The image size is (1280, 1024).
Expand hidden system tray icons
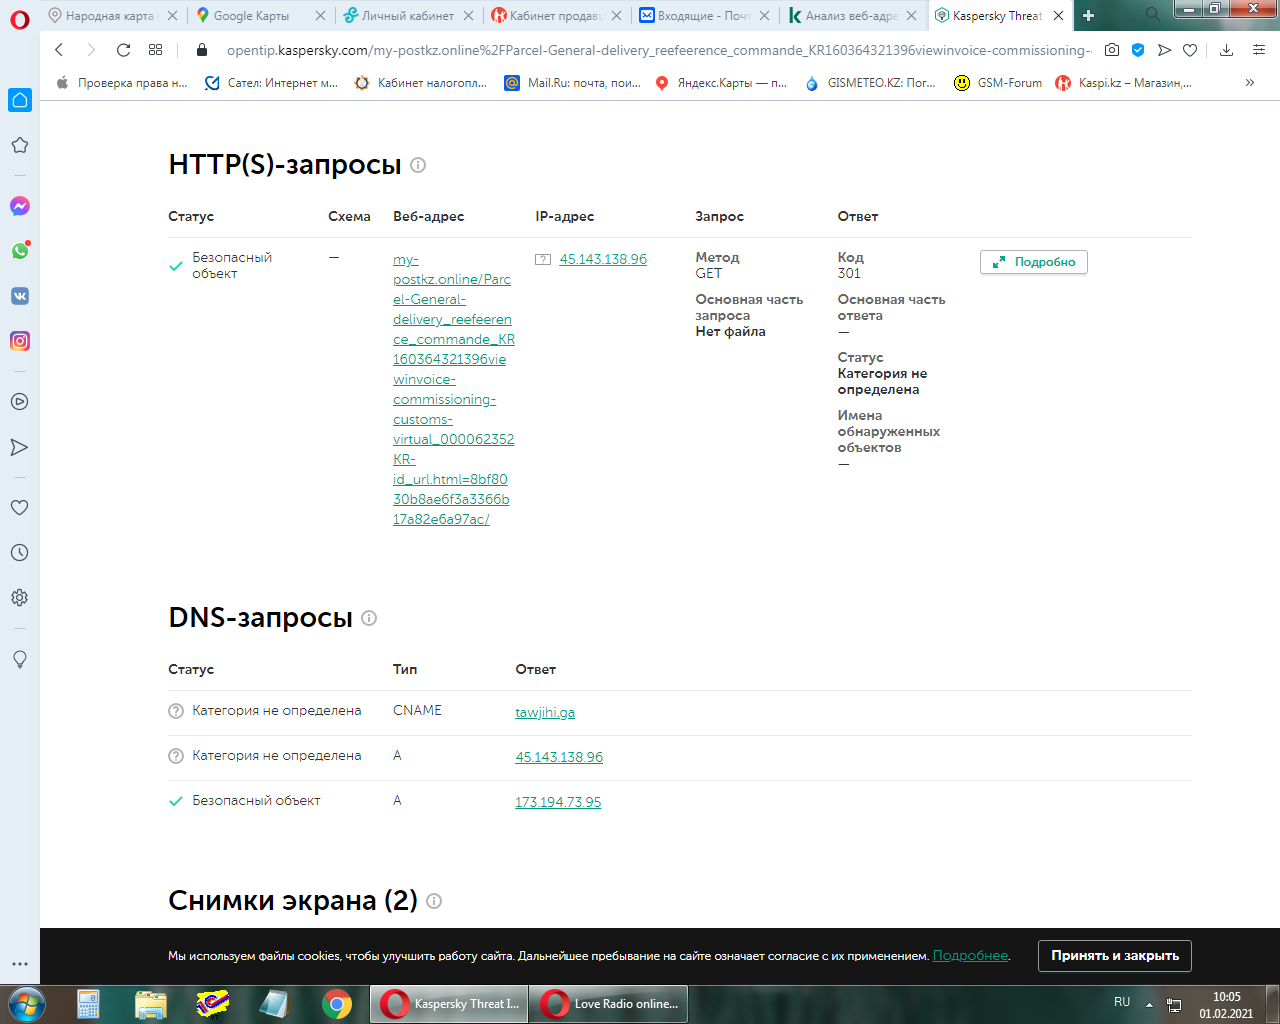(1149, 1004)
